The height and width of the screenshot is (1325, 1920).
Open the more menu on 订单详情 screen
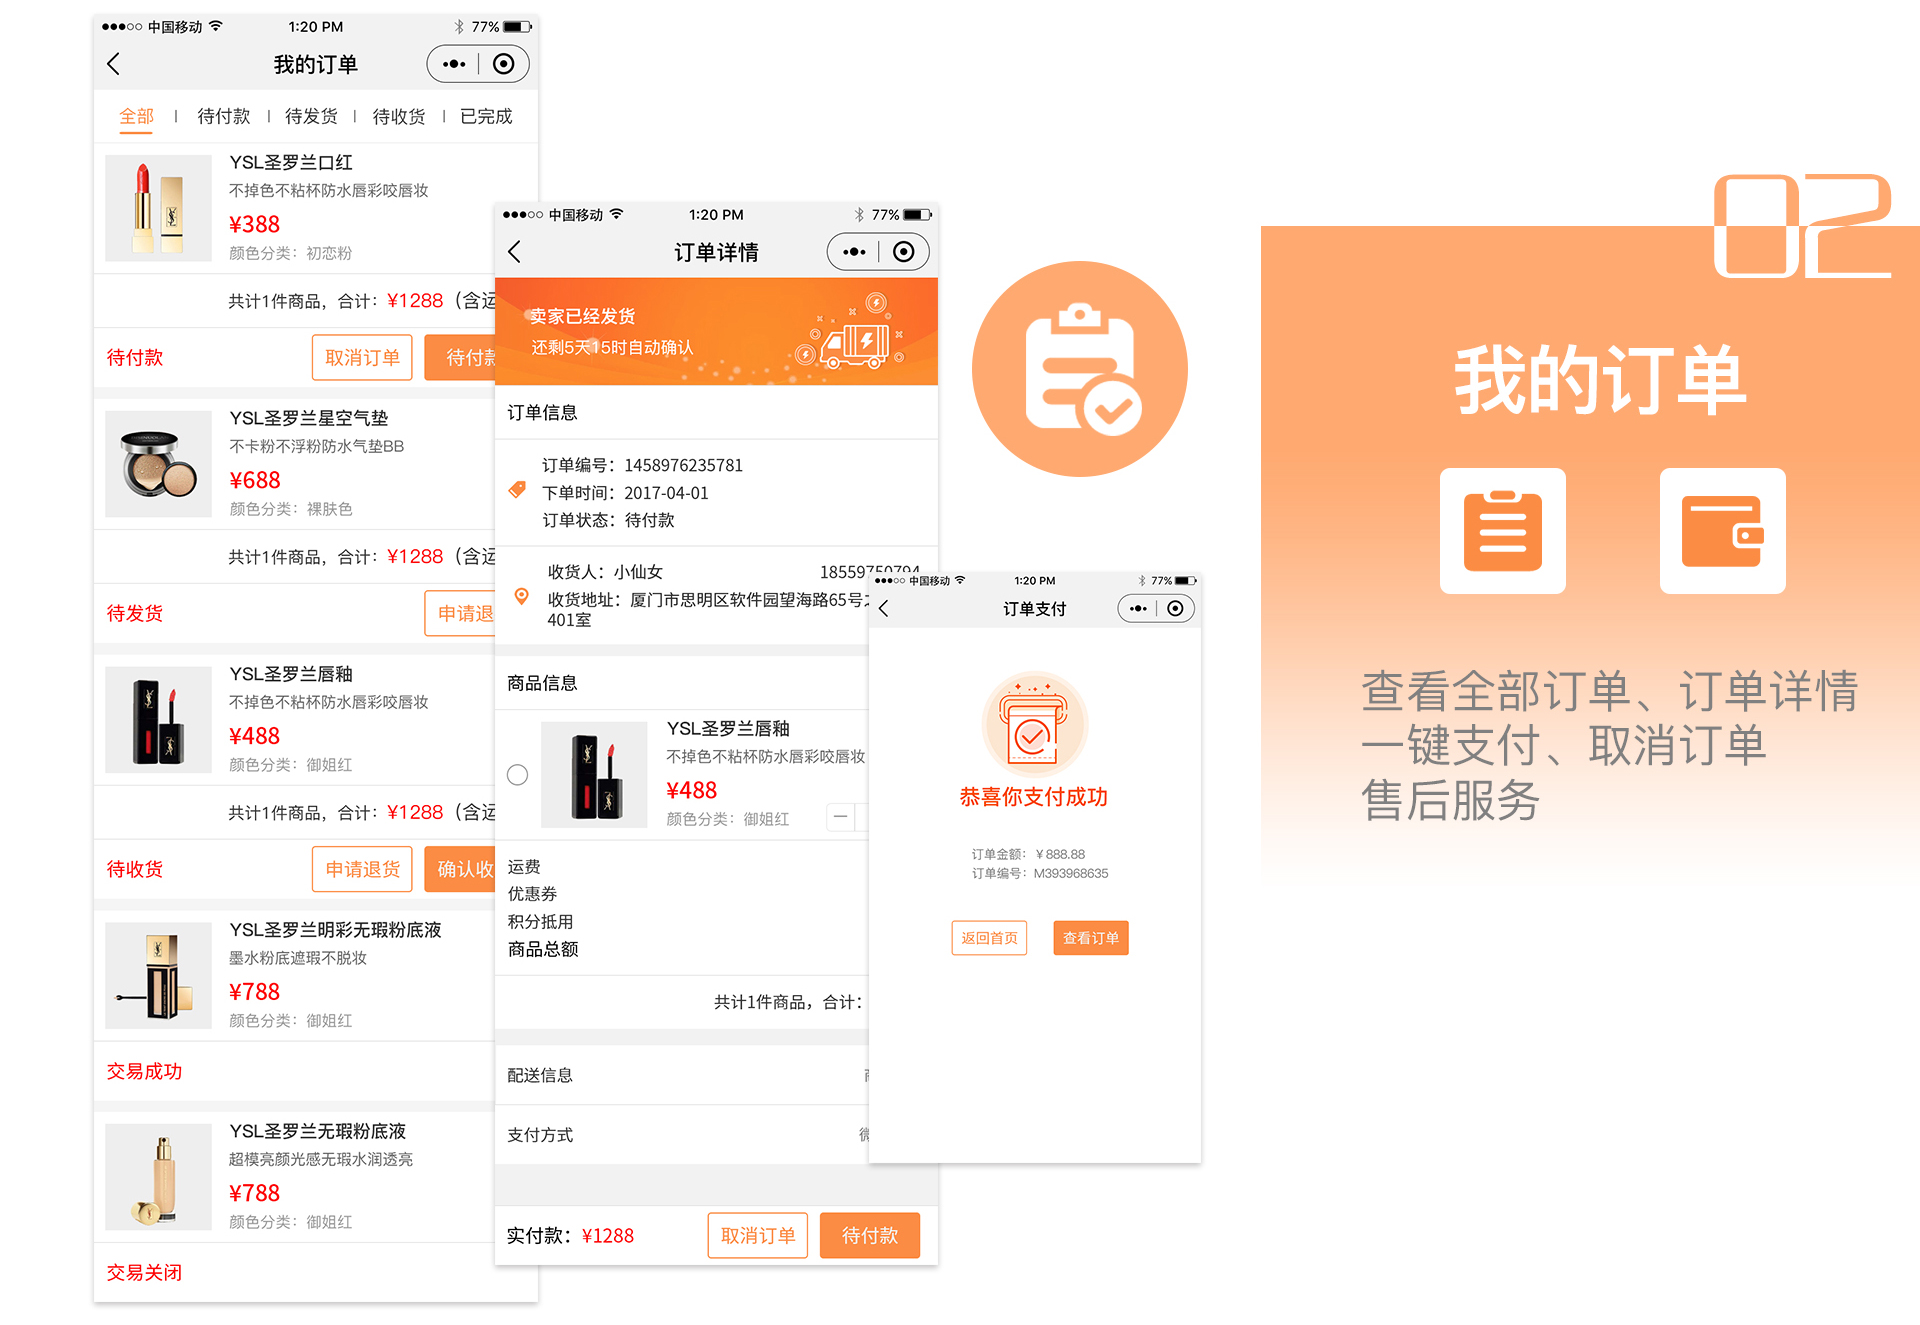(x=854, y=252)
